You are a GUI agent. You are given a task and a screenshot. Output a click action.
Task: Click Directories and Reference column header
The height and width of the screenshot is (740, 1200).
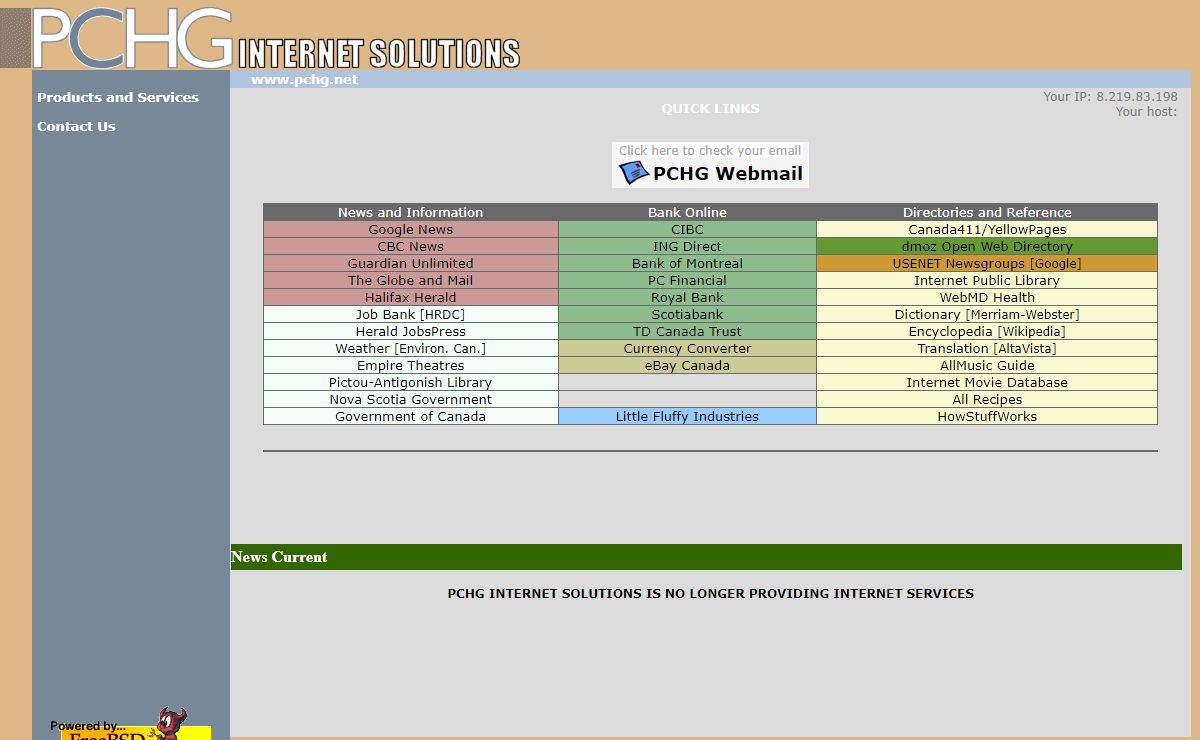click(x=987, y=213)
